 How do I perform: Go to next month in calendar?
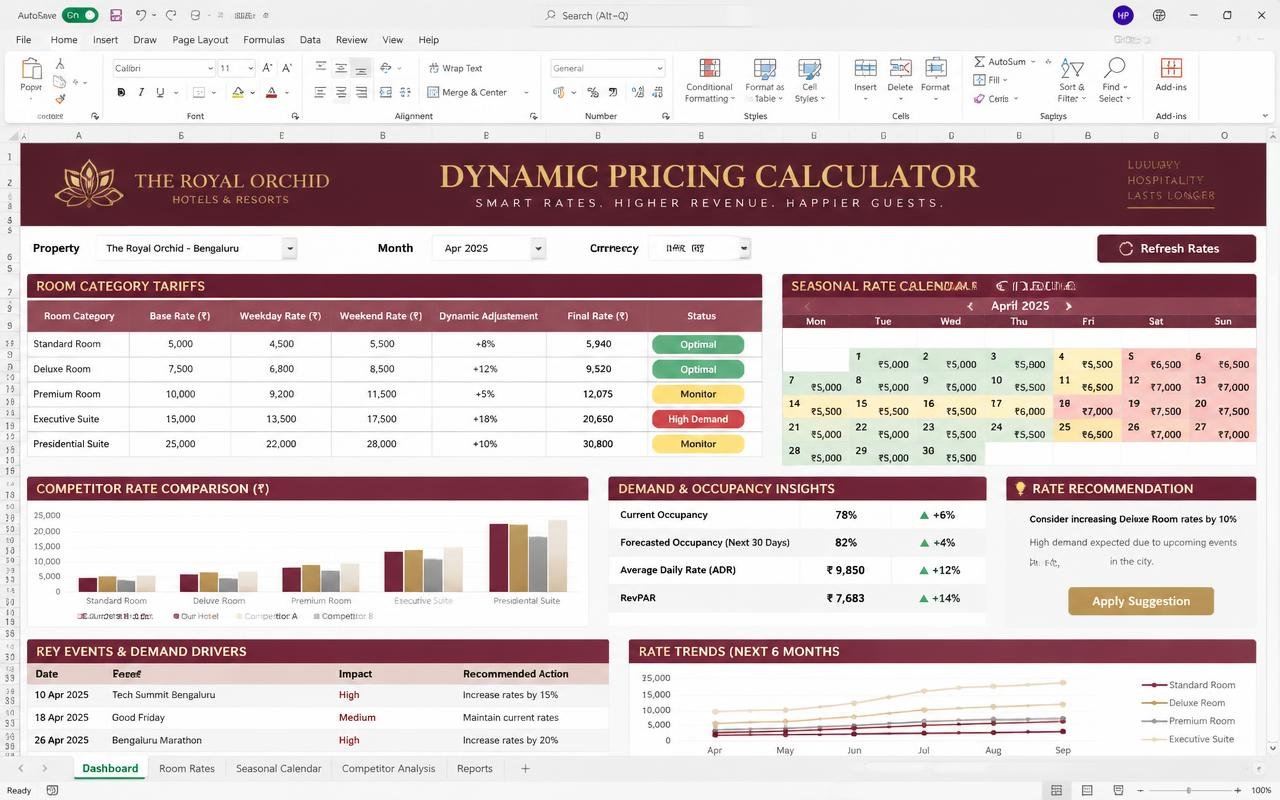(x=1068, y=306)
